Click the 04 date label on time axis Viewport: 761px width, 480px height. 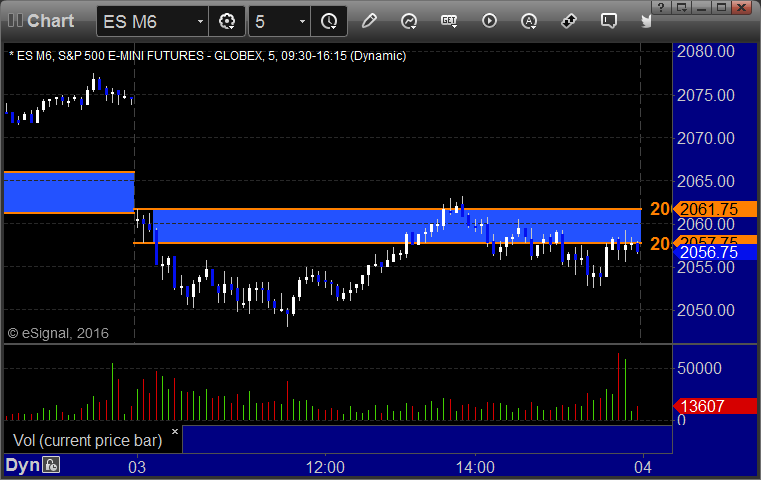(643, 467)
